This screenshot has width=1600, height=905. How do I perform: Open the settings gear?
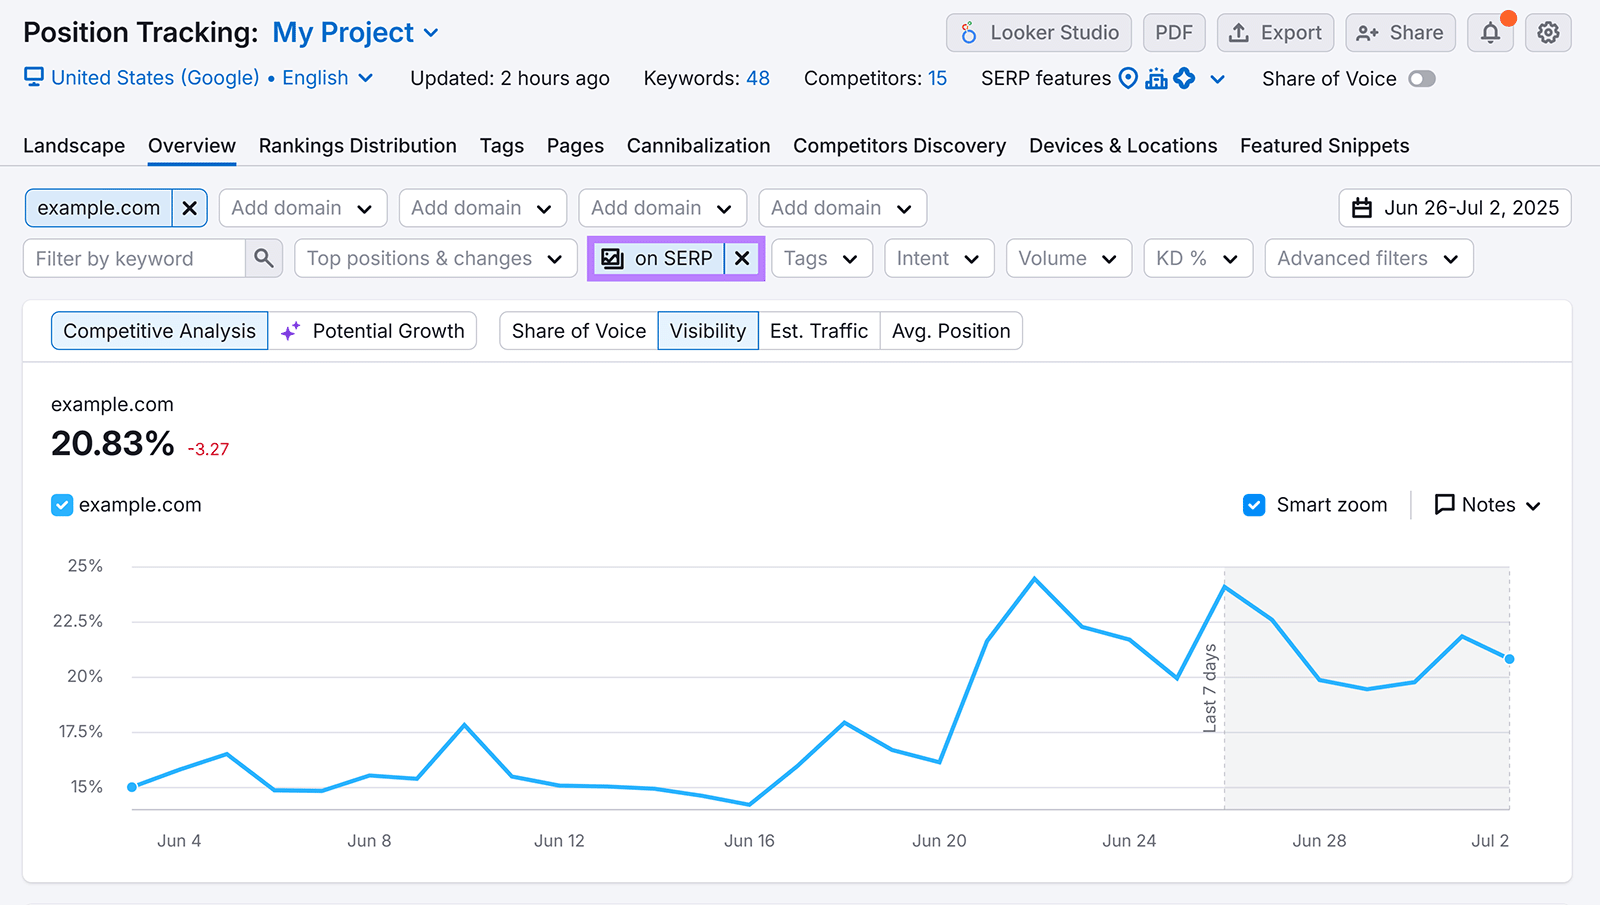click(1548, 32)
